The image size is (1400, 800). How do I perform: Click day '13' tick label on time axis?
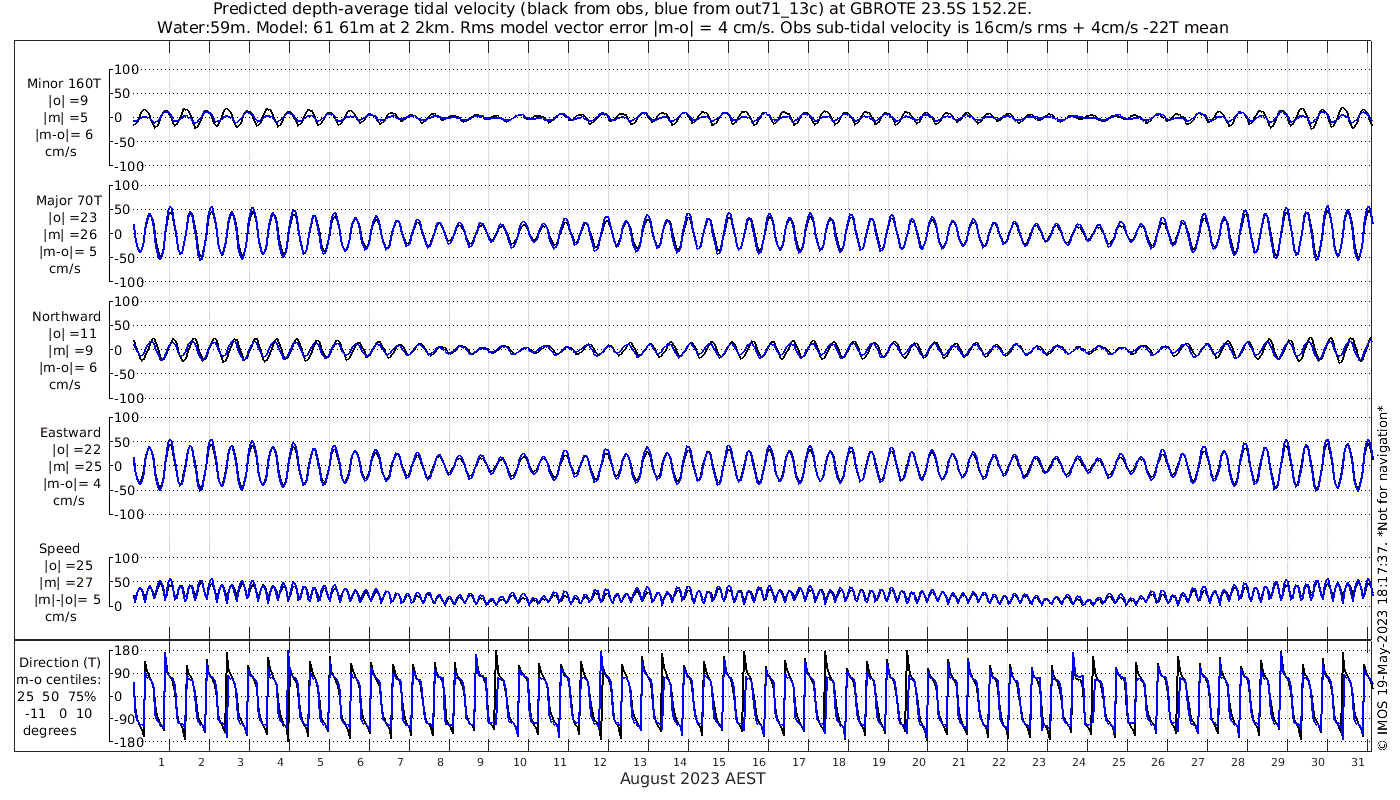639,762
